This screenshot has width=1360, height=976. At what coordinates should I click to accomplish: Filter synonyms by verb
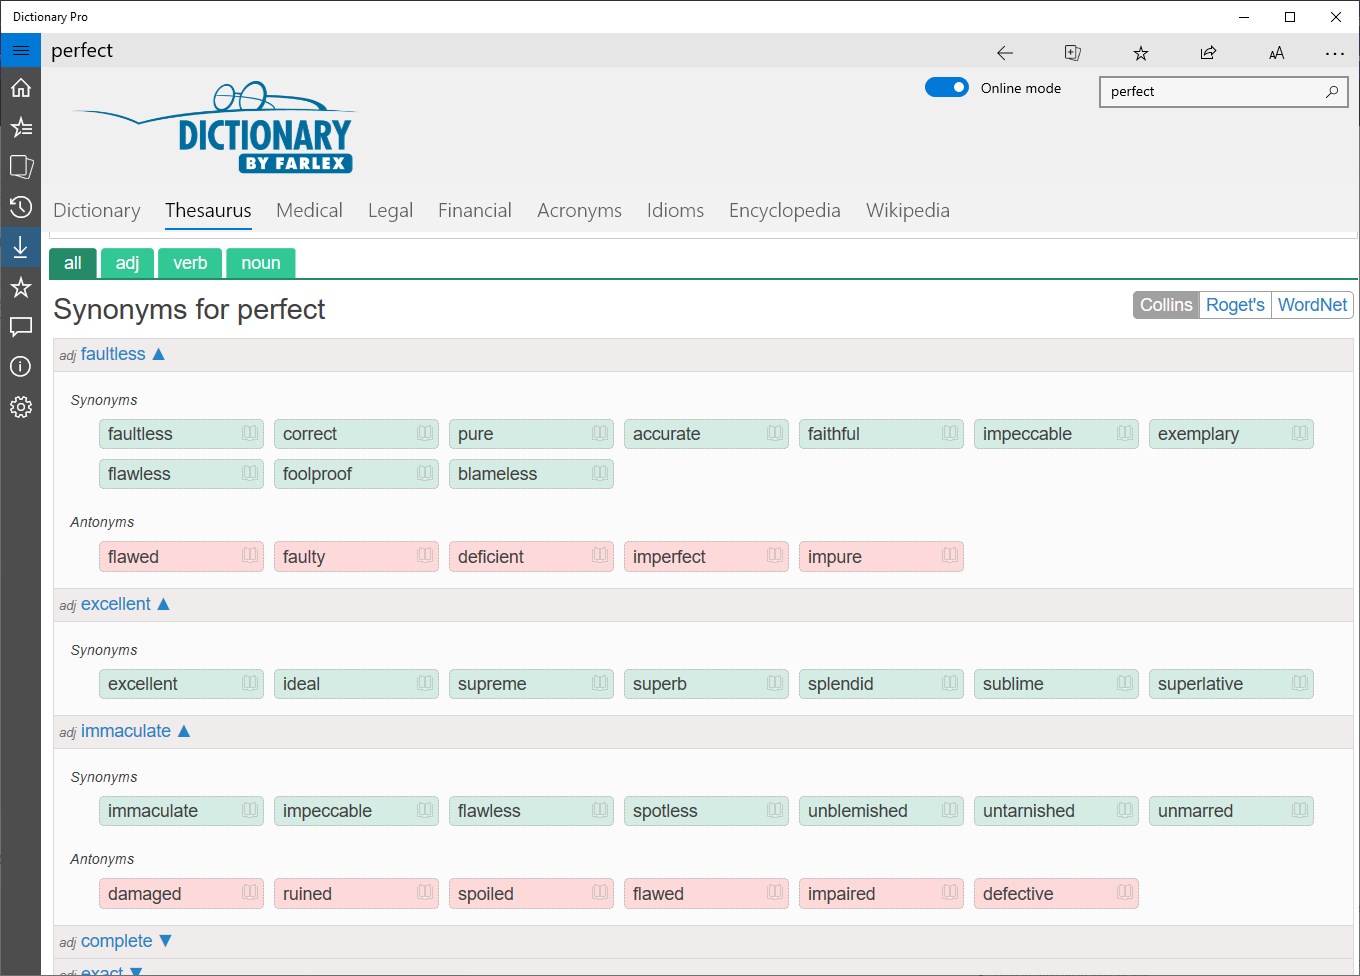point(190,263)
